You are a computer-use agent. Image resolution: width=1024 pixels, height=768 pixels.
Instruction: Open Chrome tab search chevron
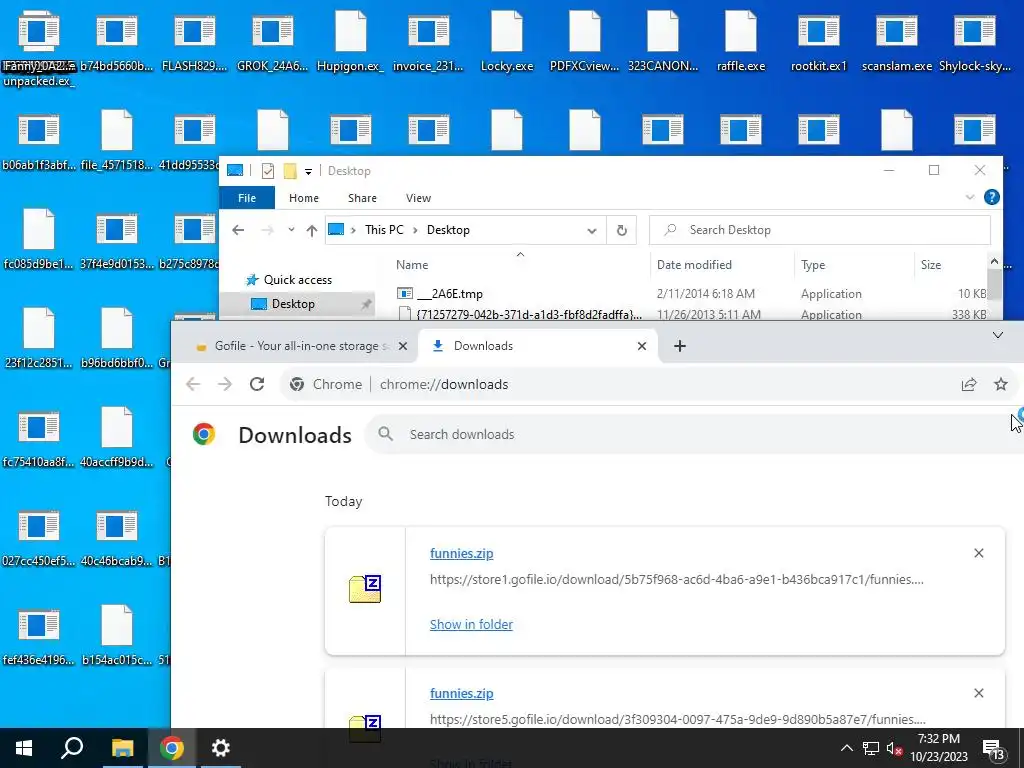pos(997,336)
